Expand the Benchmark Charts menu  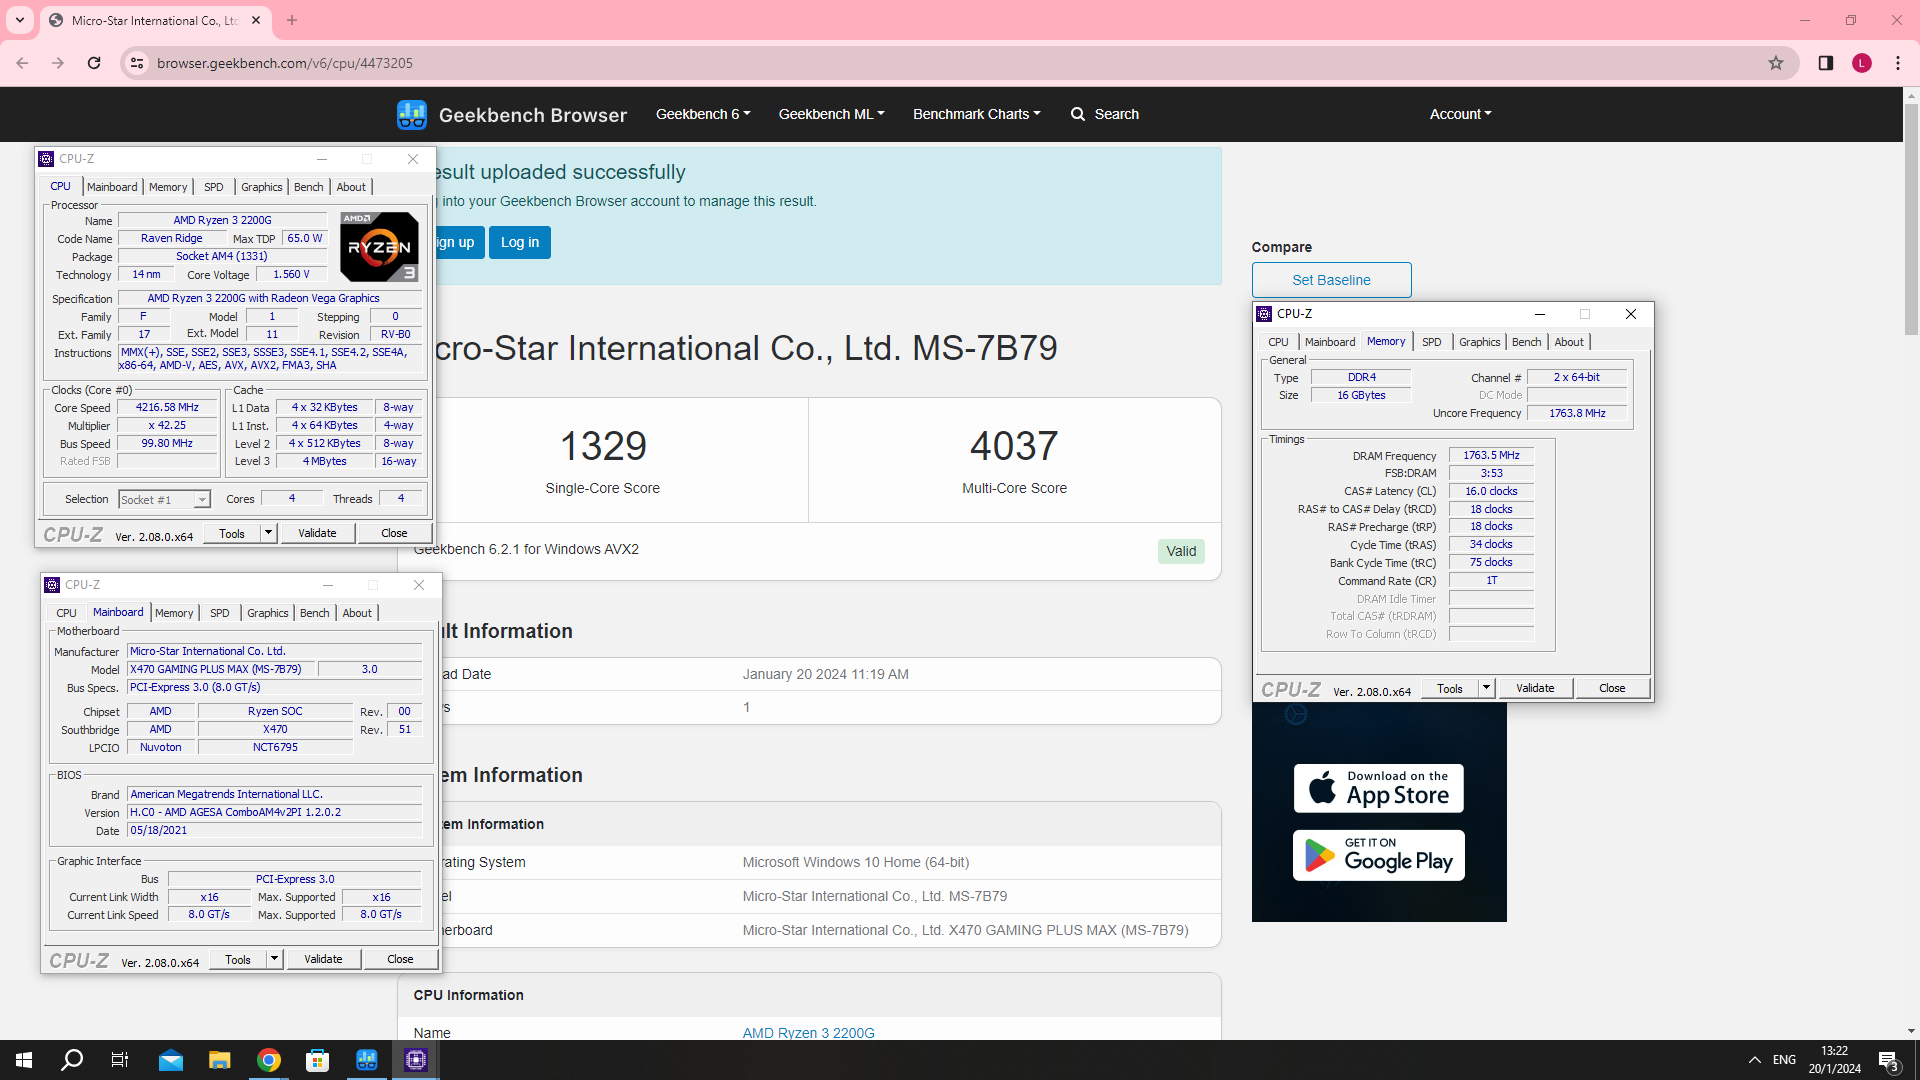pyautogui.click(x=976, y=114)
